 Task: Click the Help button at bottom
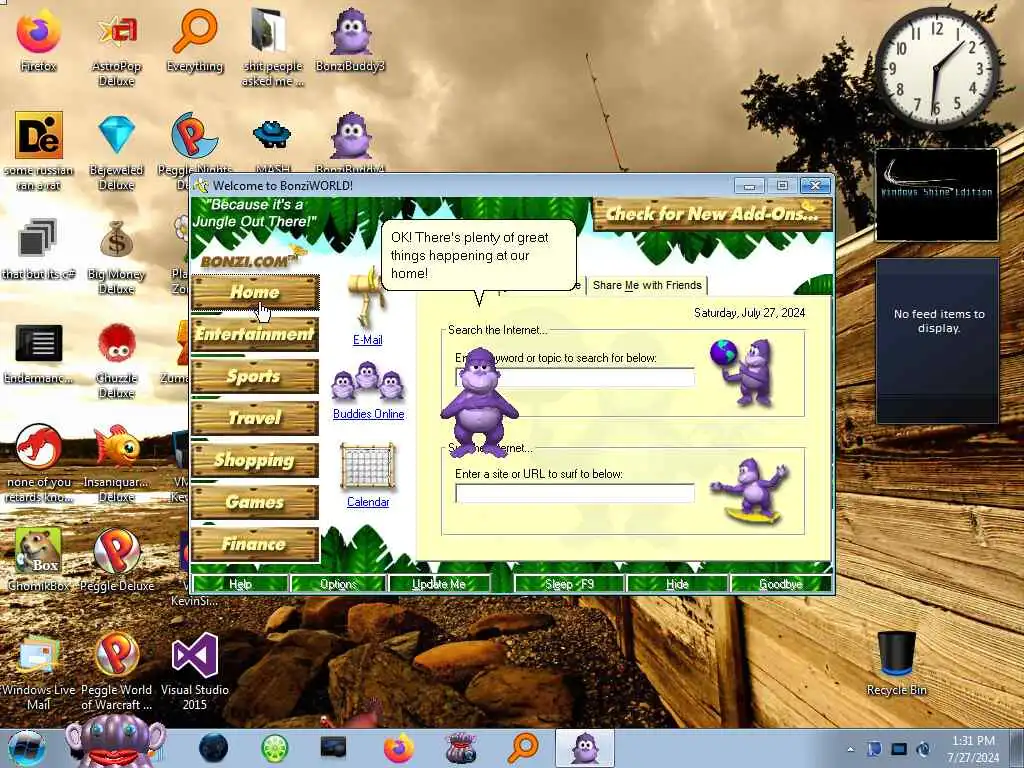point(240,584)
